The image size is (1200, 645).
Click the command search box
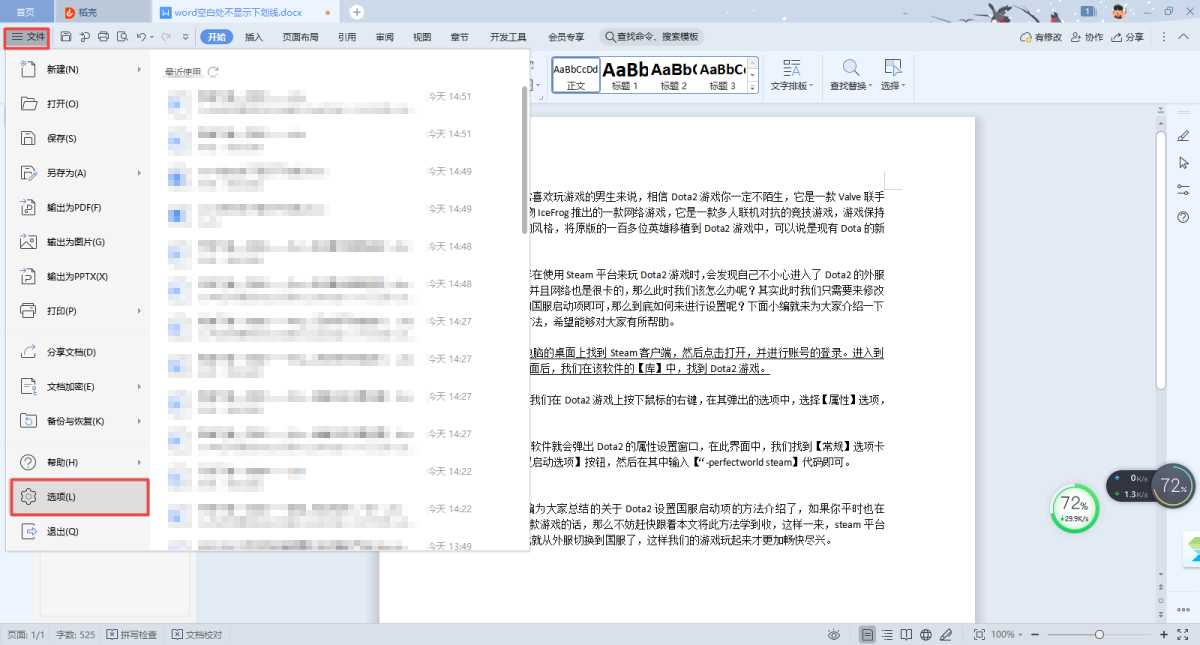coord(652,37)
